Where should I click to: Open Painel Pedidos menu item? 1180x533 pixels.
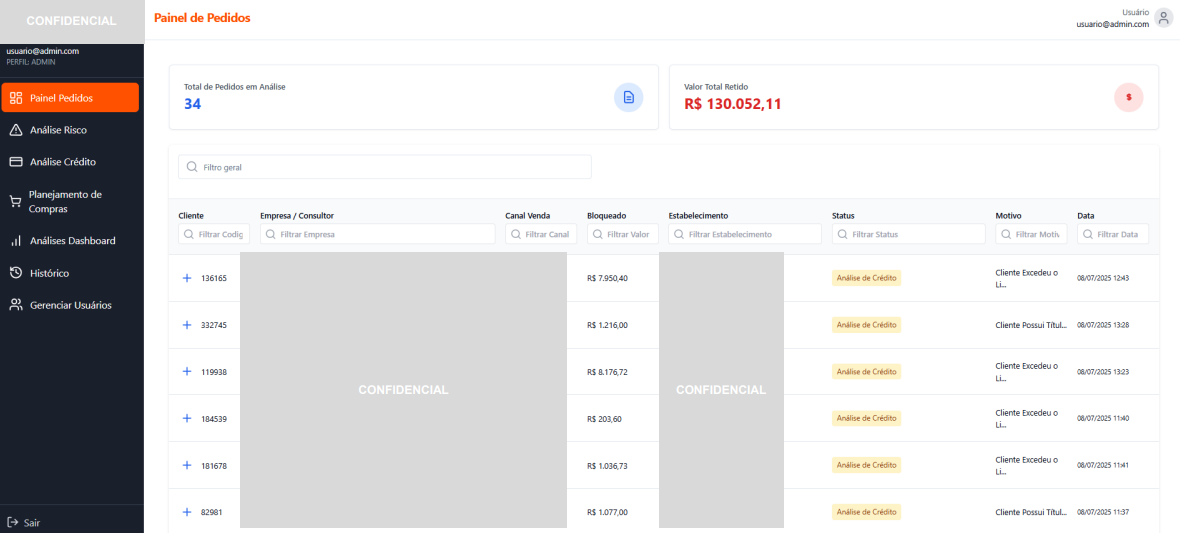pos(70,98)
